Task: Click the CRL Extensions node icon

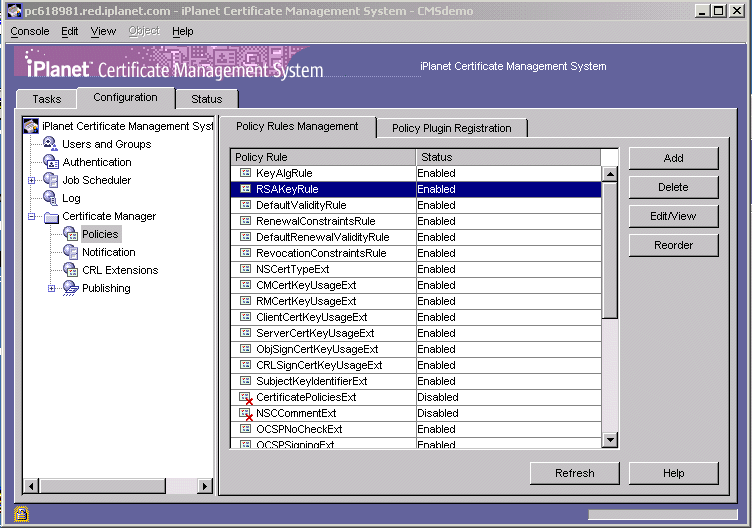Action: coord(70,270)
